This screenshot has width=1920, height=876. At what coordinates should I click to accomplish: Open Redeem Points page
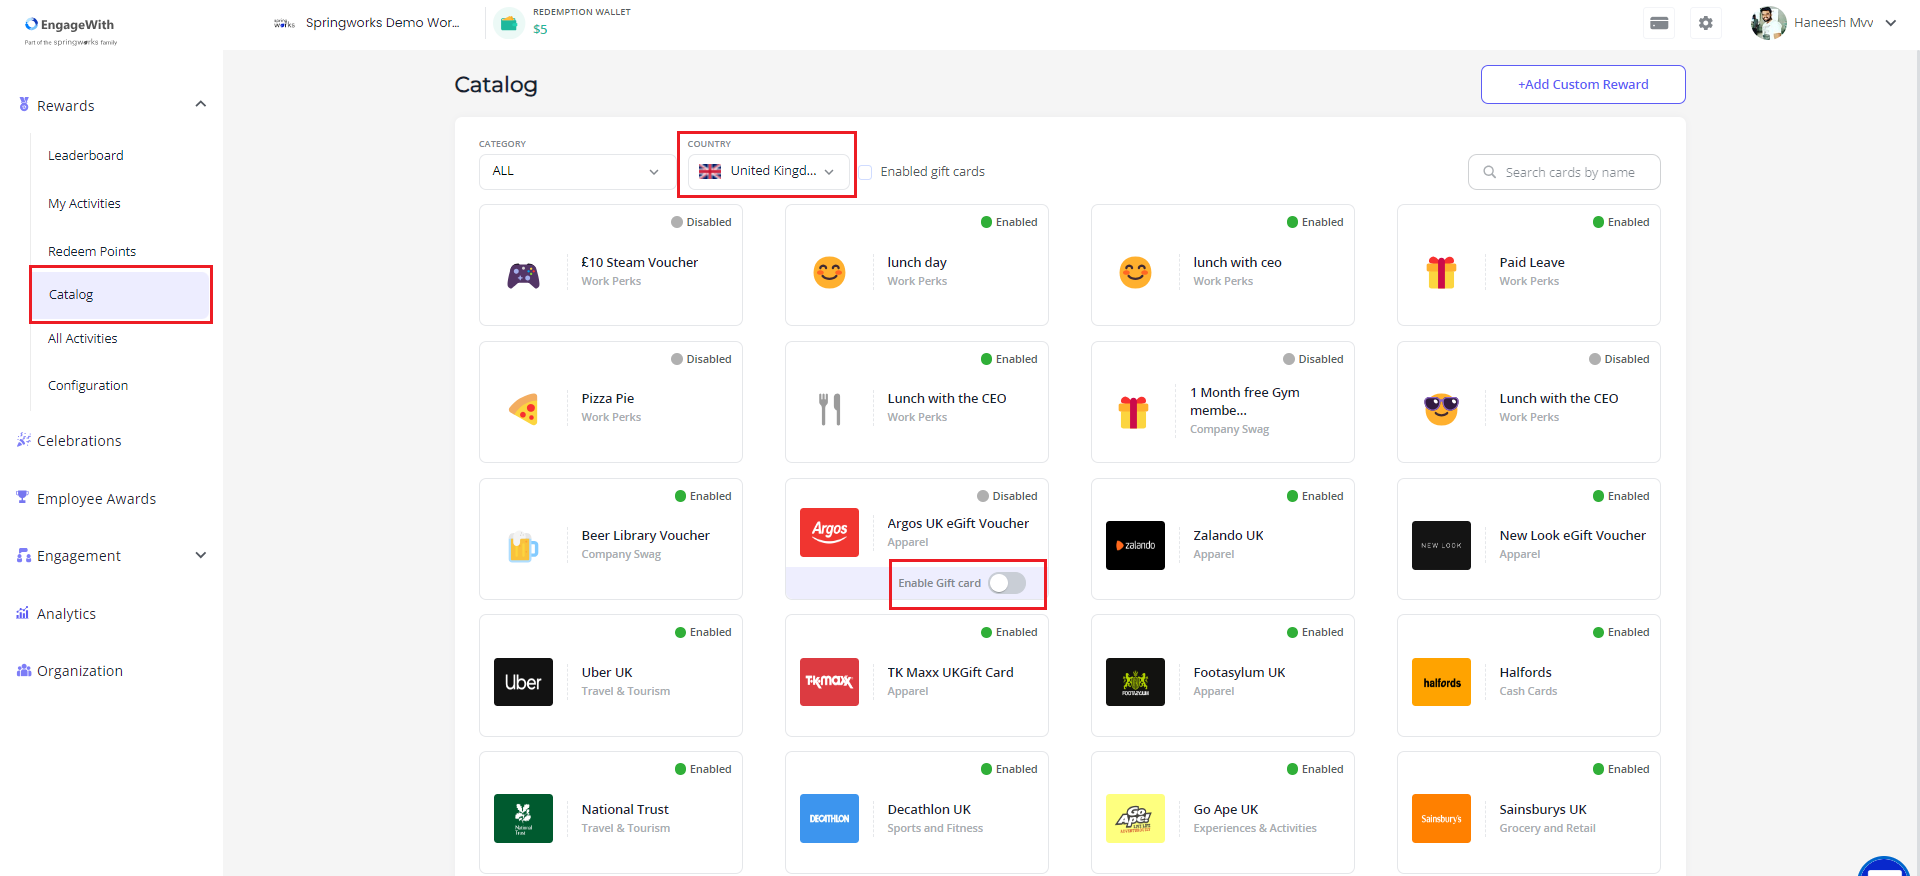pos(92,251)
